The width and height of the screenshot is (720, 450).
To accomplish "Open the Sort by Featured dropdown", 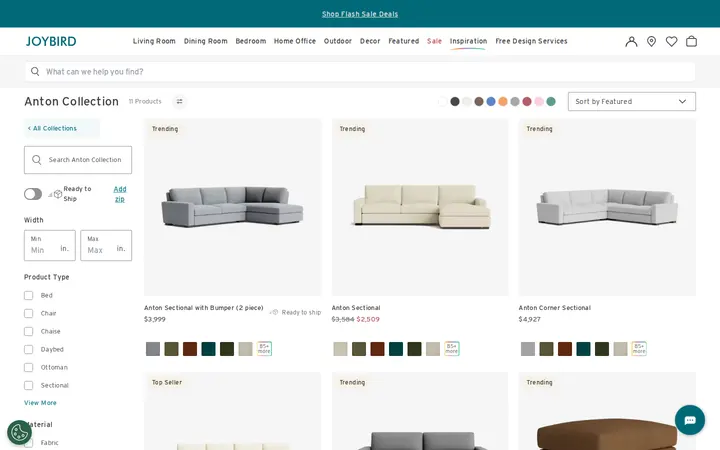I will (631, 101).
